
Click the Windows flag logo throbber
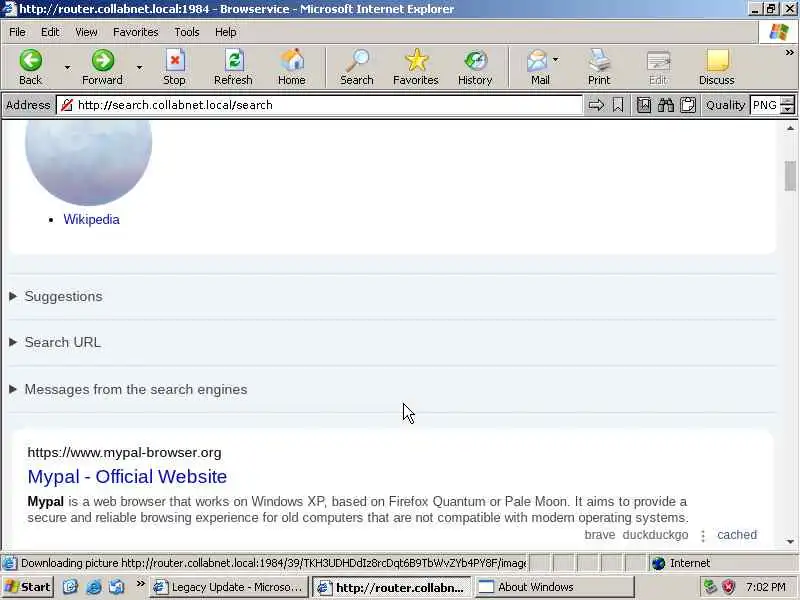(779, 32)
